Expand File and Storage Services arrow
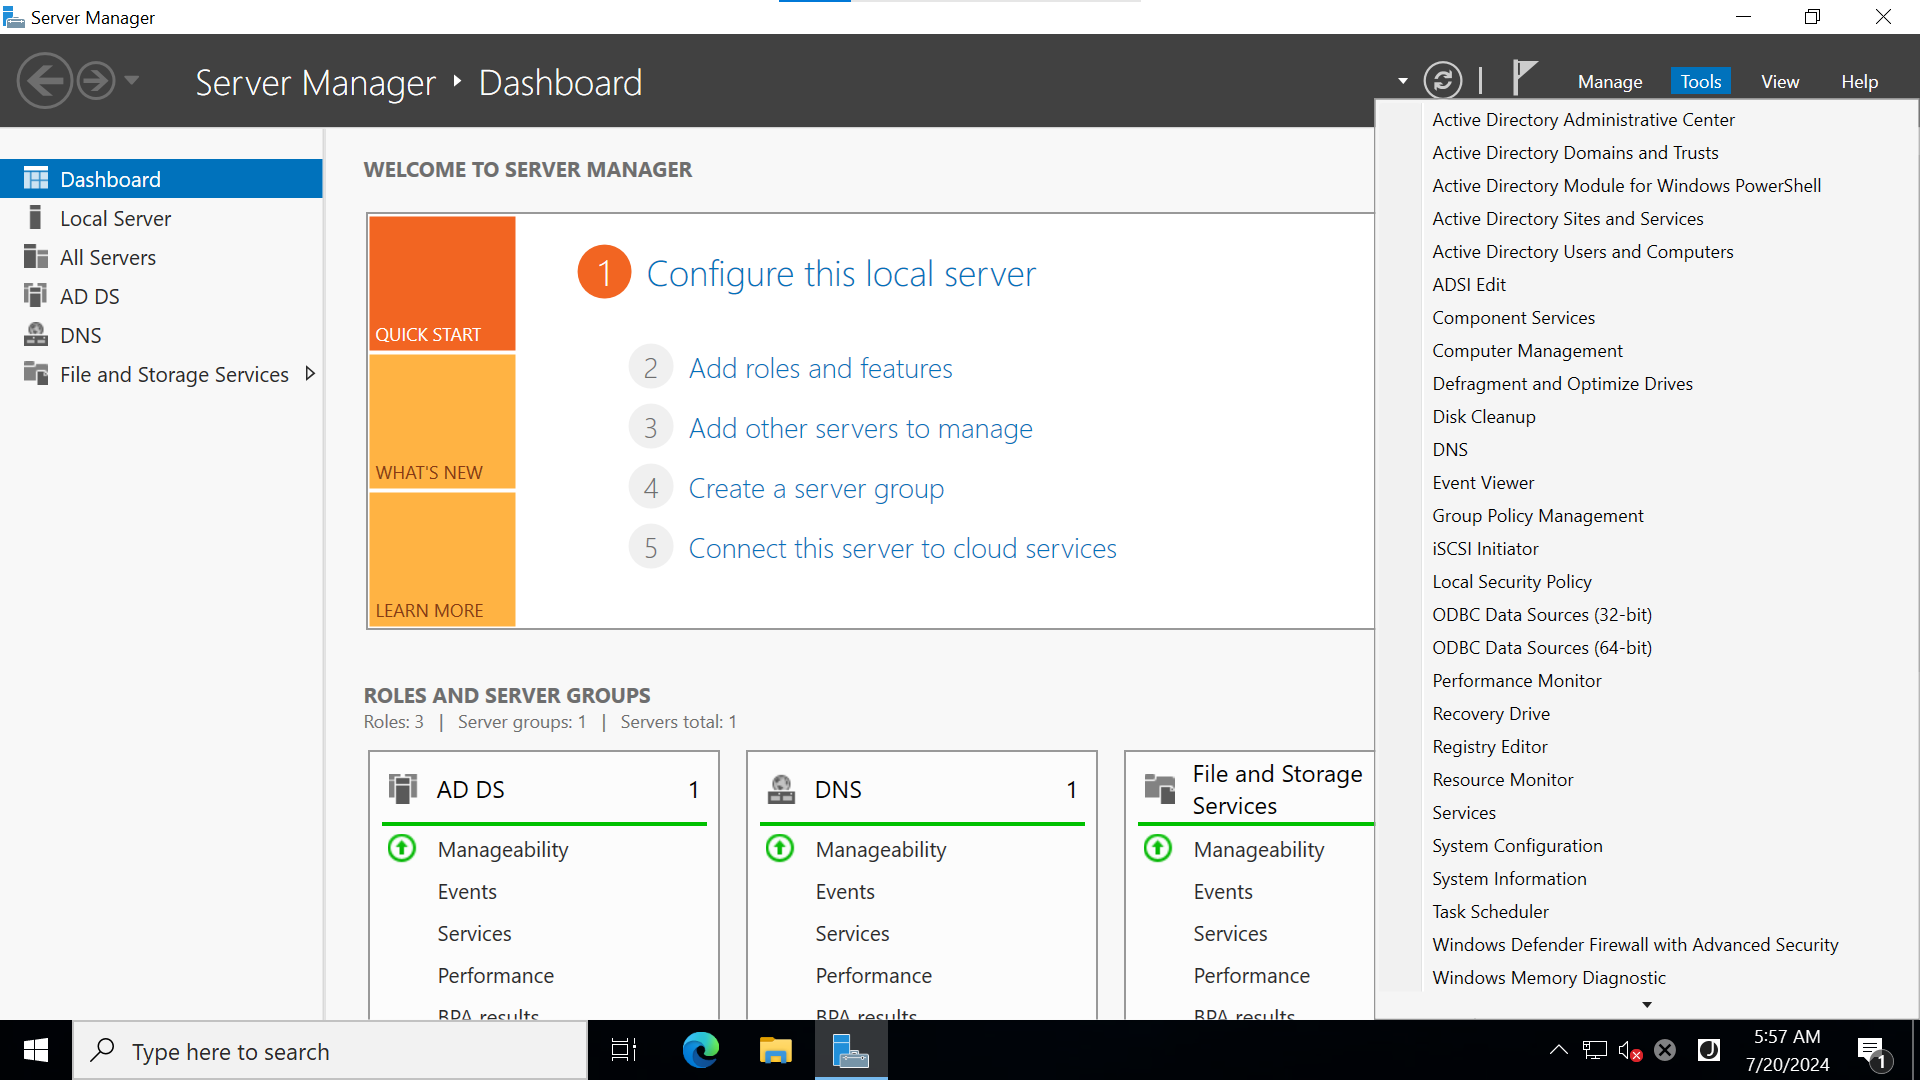1920x1080 pixels. coord(310,374)
